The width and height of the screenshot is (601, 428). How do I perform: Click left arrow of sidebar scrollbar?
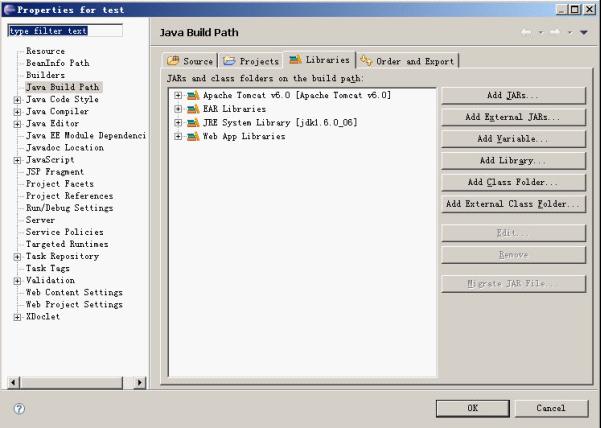pyautogui.click(x=13, y=382)
